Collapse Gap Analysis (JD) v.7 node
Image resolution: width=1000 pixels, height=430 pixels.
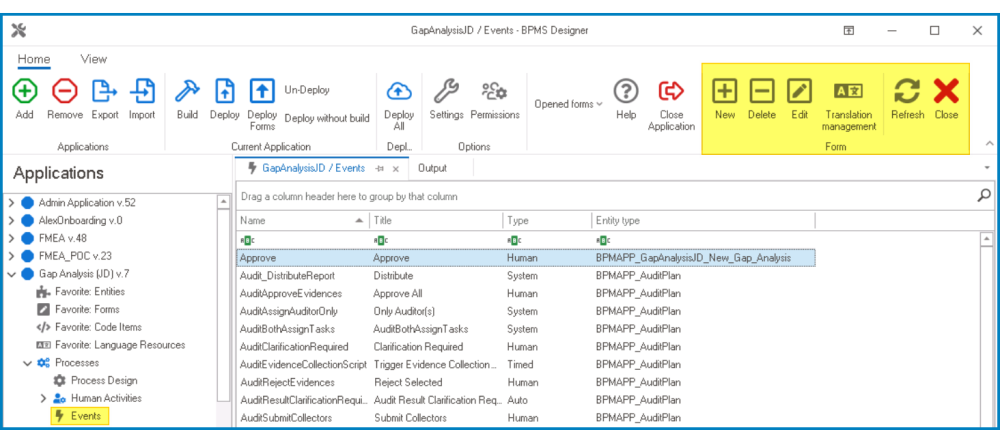11,274
